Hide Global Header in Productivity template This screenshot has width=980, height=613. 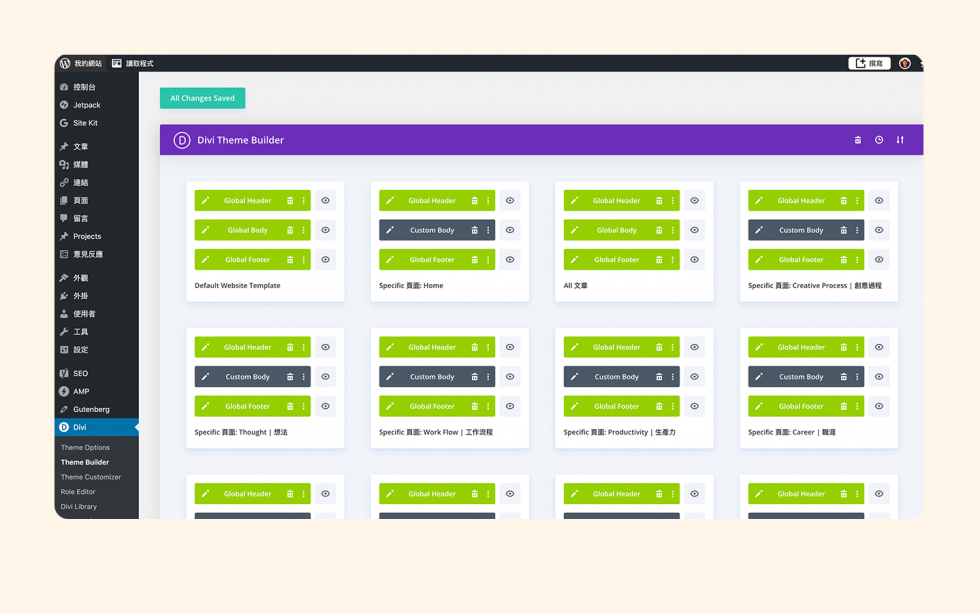(x=694, y=347)
